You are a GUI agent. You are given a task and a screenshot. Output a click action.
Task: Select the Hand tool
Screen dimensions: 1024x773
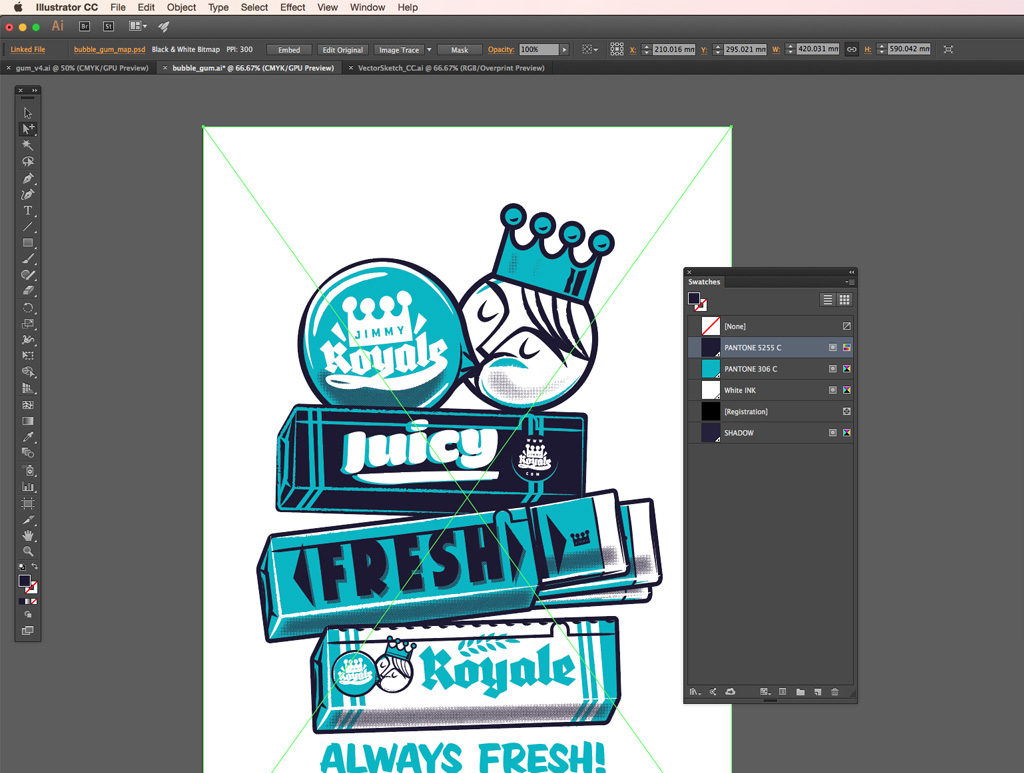pyautogui.click(x=28, y=535)
